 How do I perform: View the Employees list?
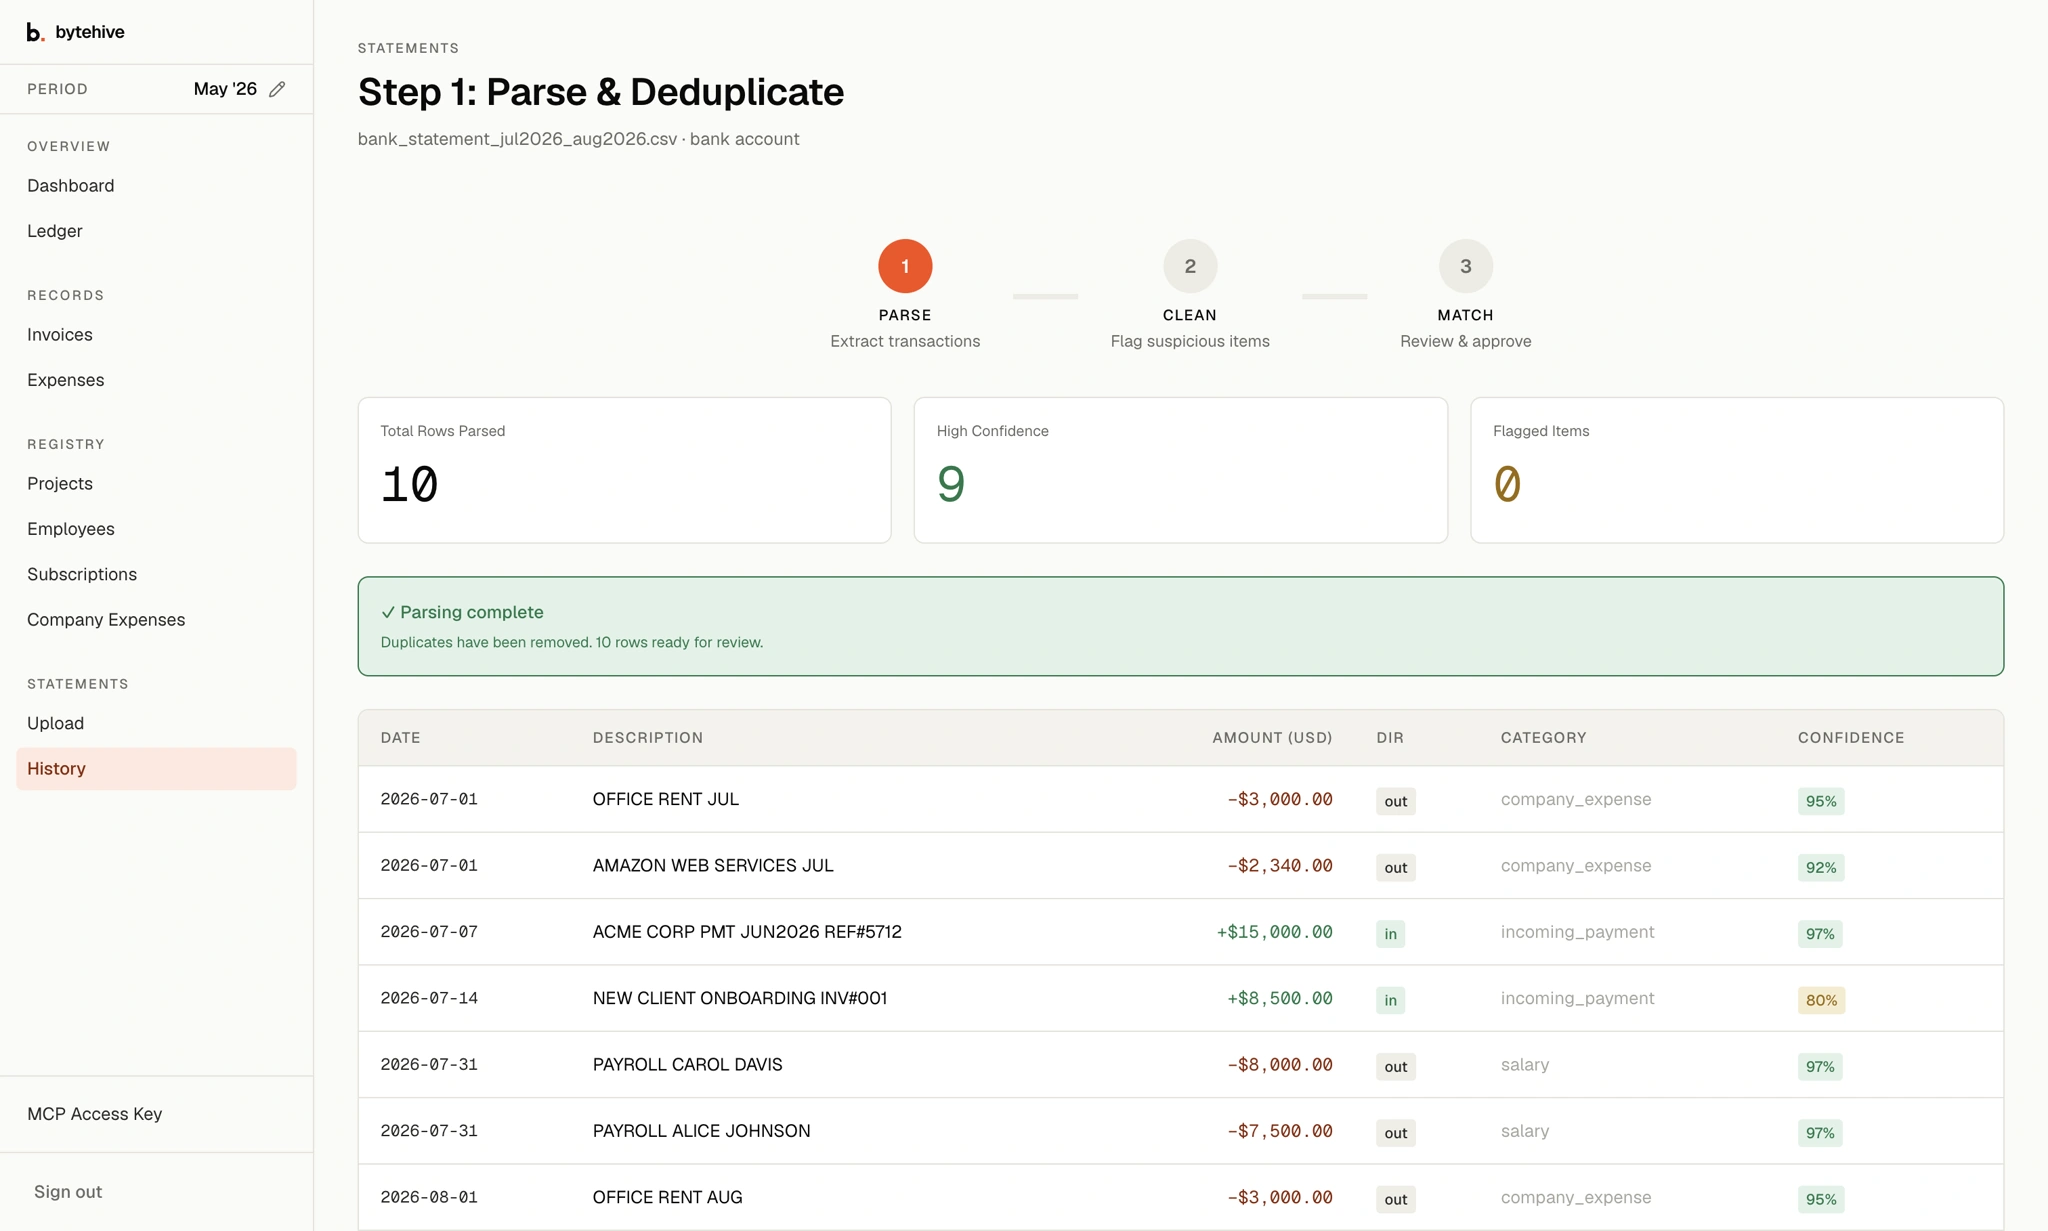71,529
